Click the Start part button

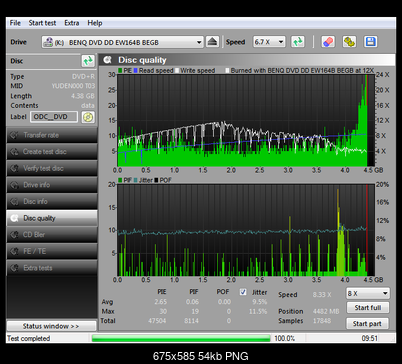[x=367, y=323]
